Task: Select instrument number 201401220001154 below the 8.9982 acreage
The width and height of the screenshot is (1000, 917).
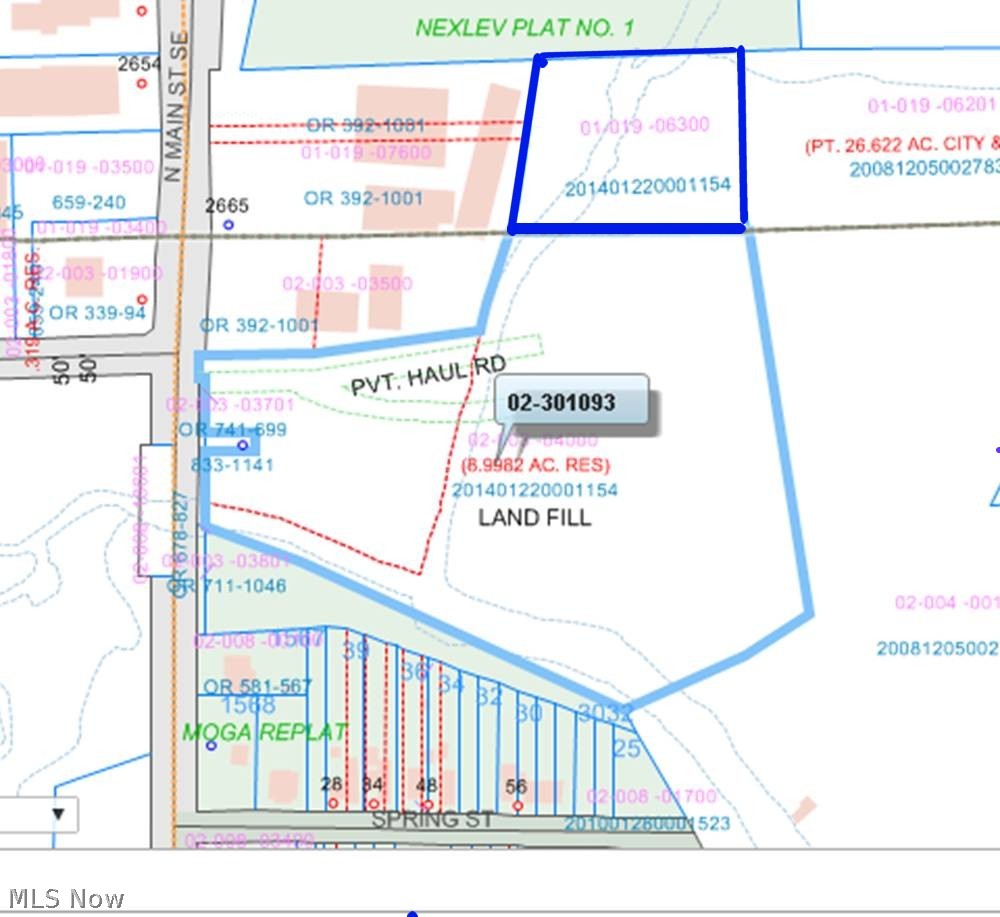Action: 534,490
